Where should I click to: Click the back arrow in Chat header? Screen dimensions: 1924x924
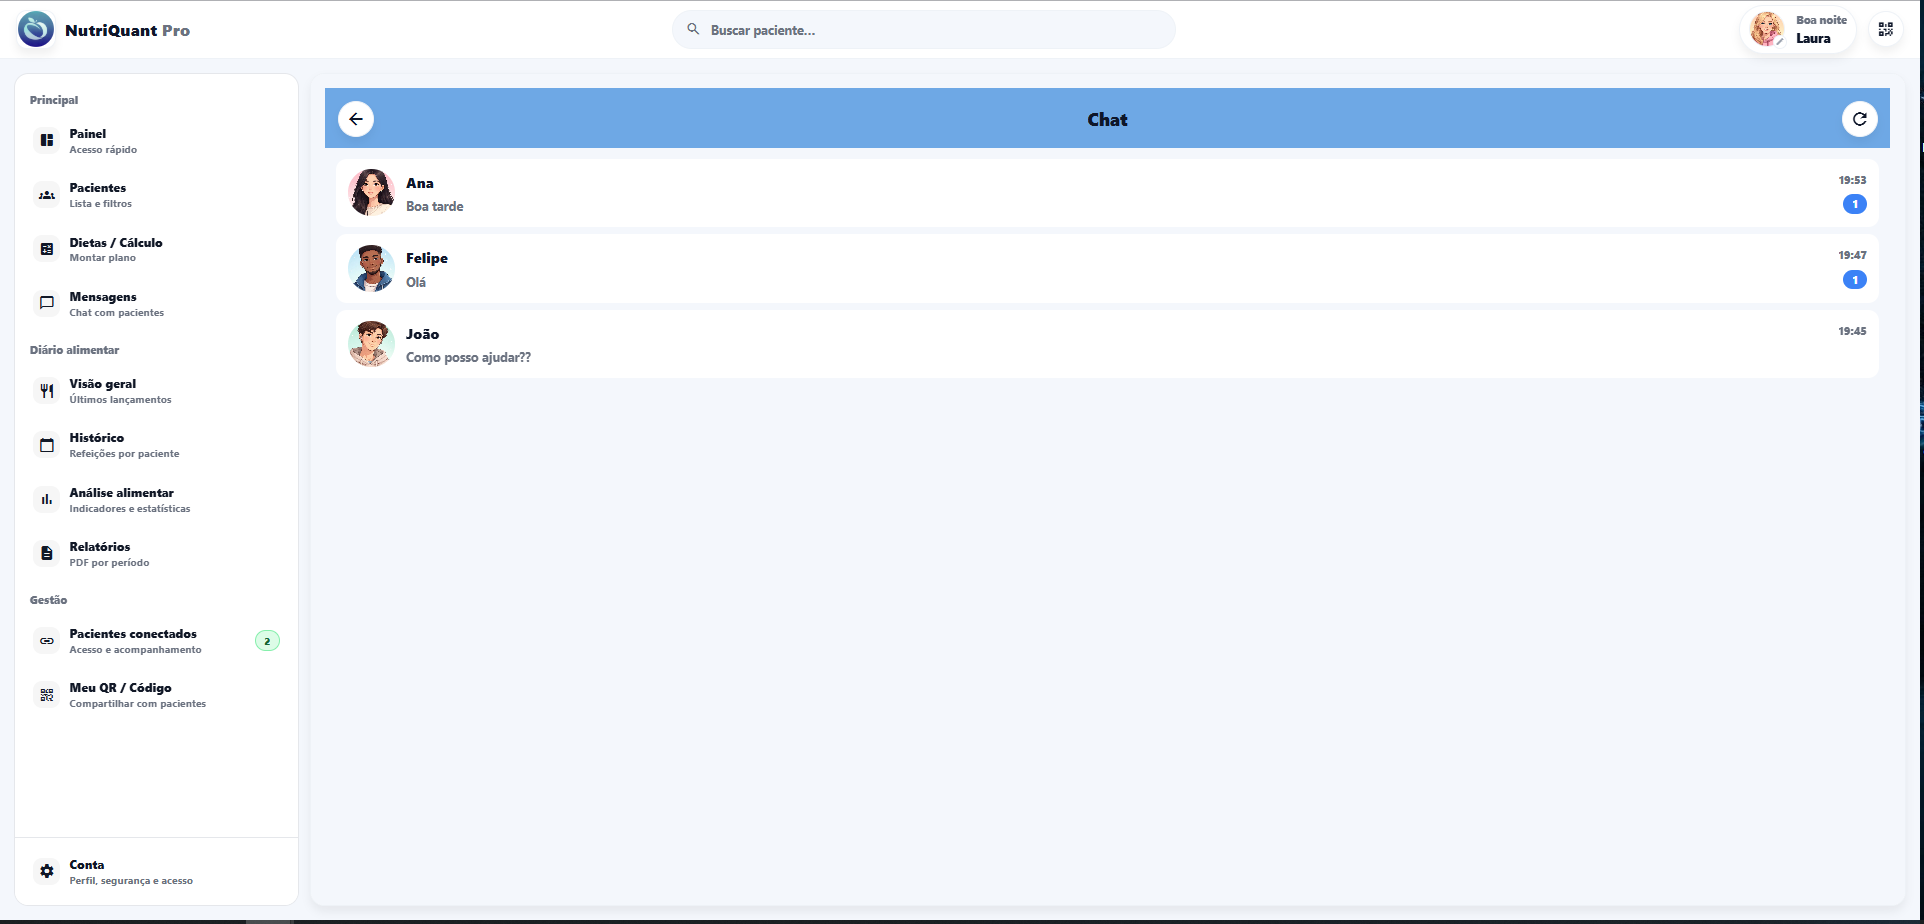[356, 119]
